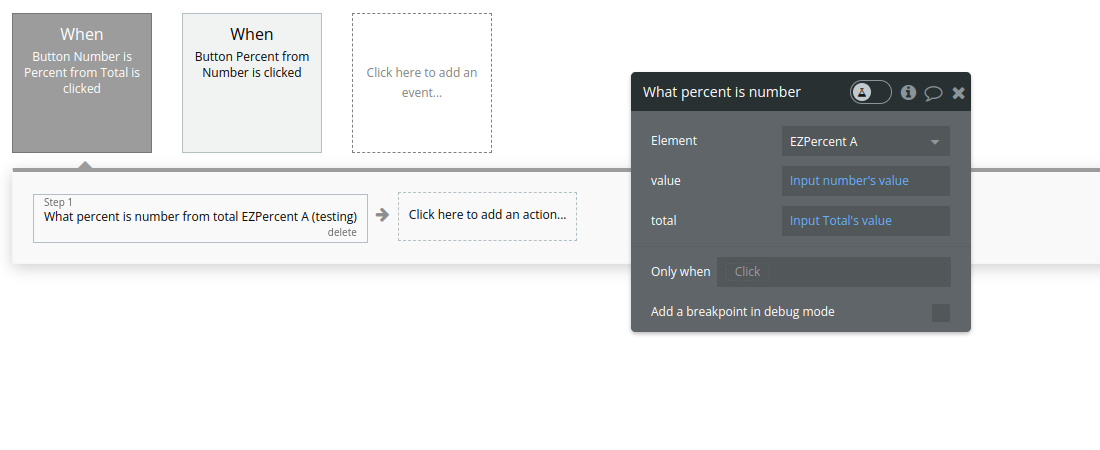Click the Element label in the panel
Screen dimensions: 1100x450
coord(674,141)
